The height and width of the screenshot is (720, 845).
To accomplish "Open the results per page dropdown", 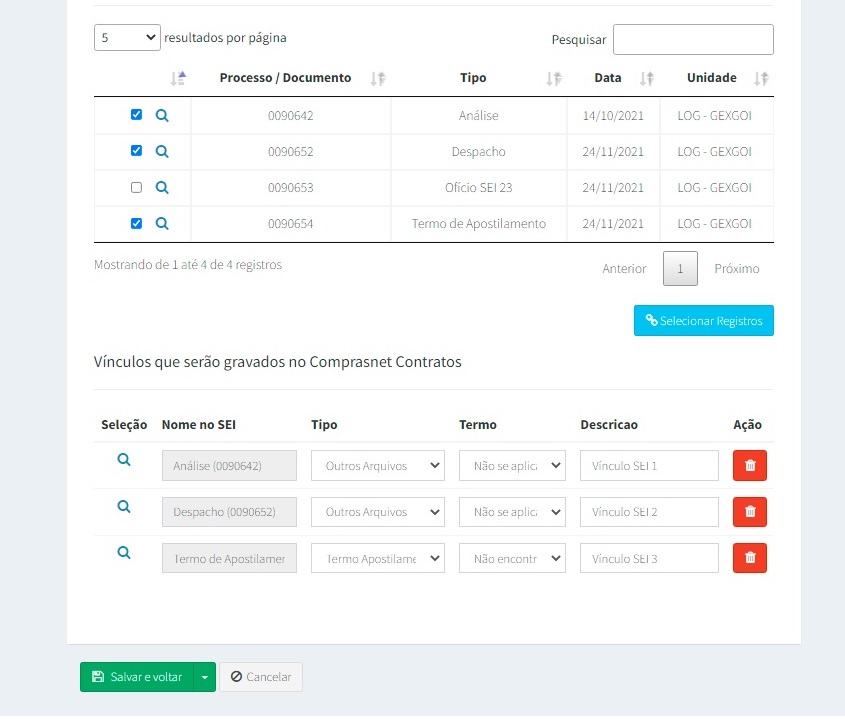I will point(127,38).
